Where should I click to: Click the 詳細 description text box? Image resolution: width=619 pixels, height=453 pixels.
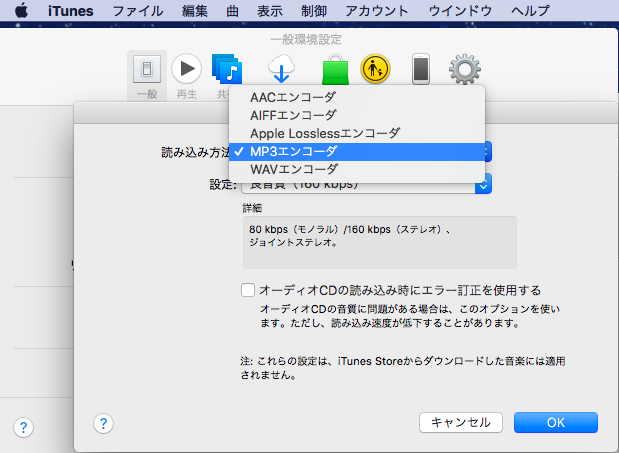(380, 242)
